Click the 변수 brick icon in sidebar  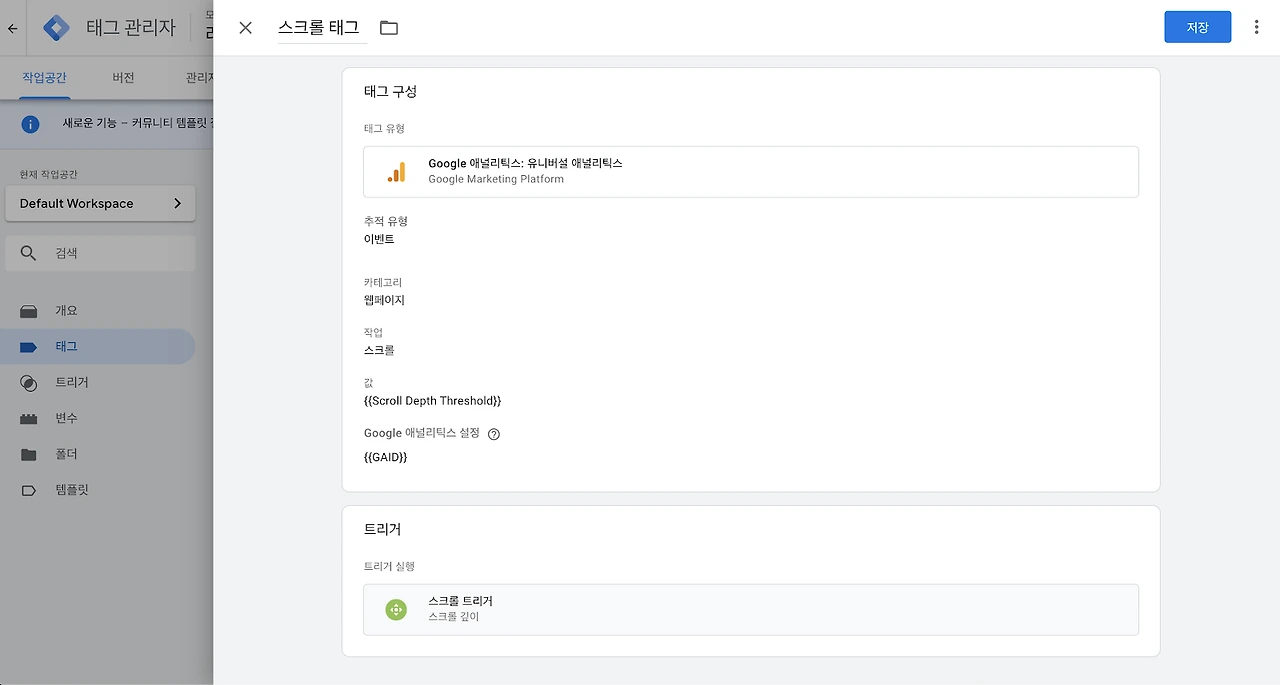[x=29, y=419]
